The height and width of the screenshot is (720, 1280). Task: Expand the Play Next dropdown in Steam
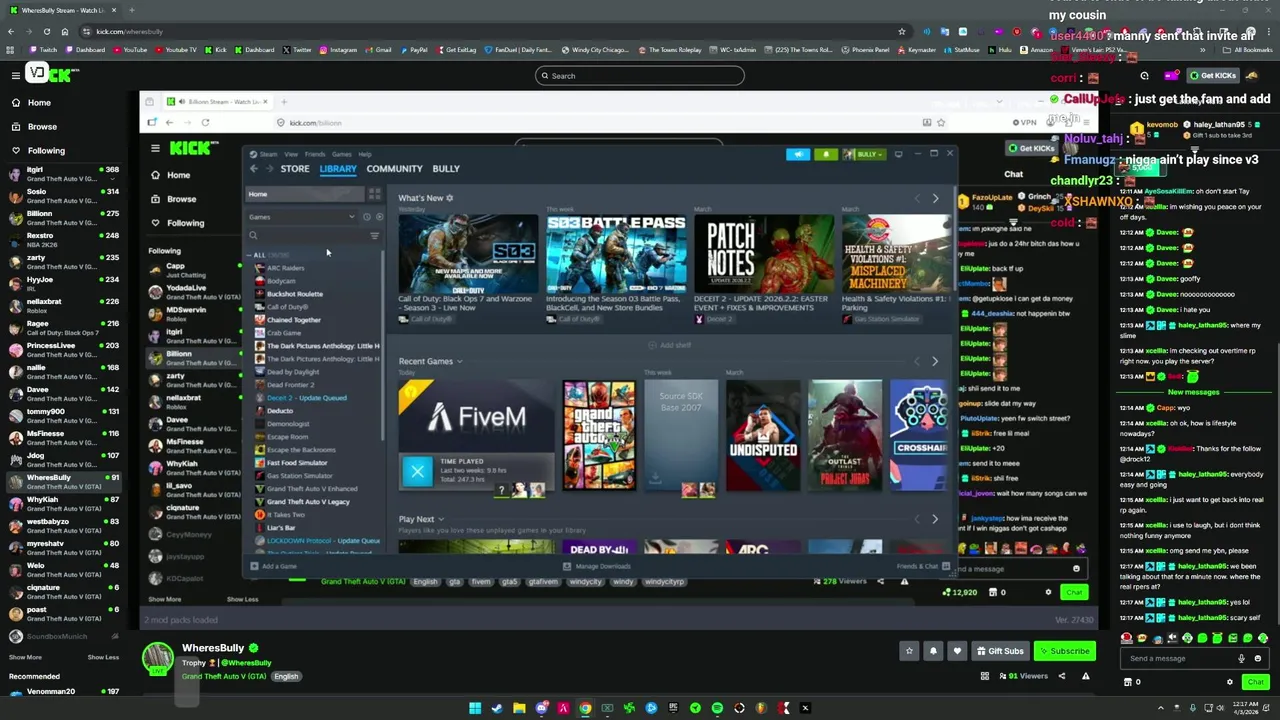pyautogui.click(x=441, y=520)
